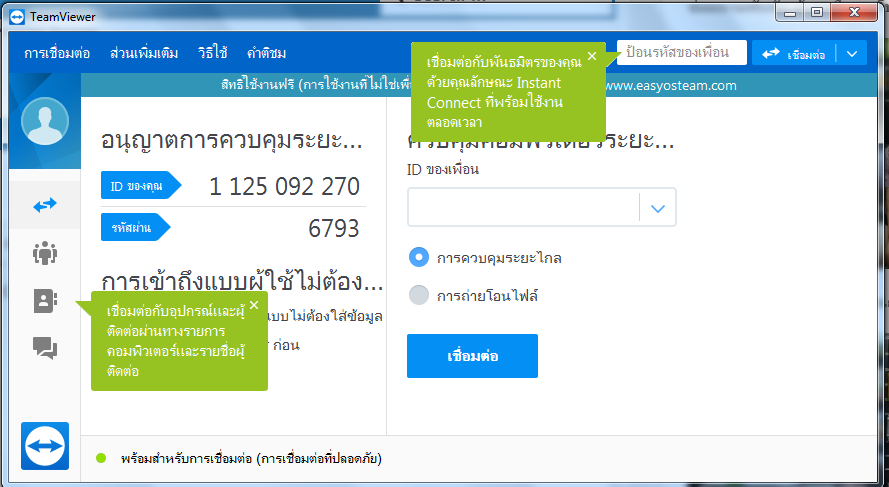Select the การถ่ายโอนไฟล์ radio option
Screen dimensions: 889x487
point(419,295)
